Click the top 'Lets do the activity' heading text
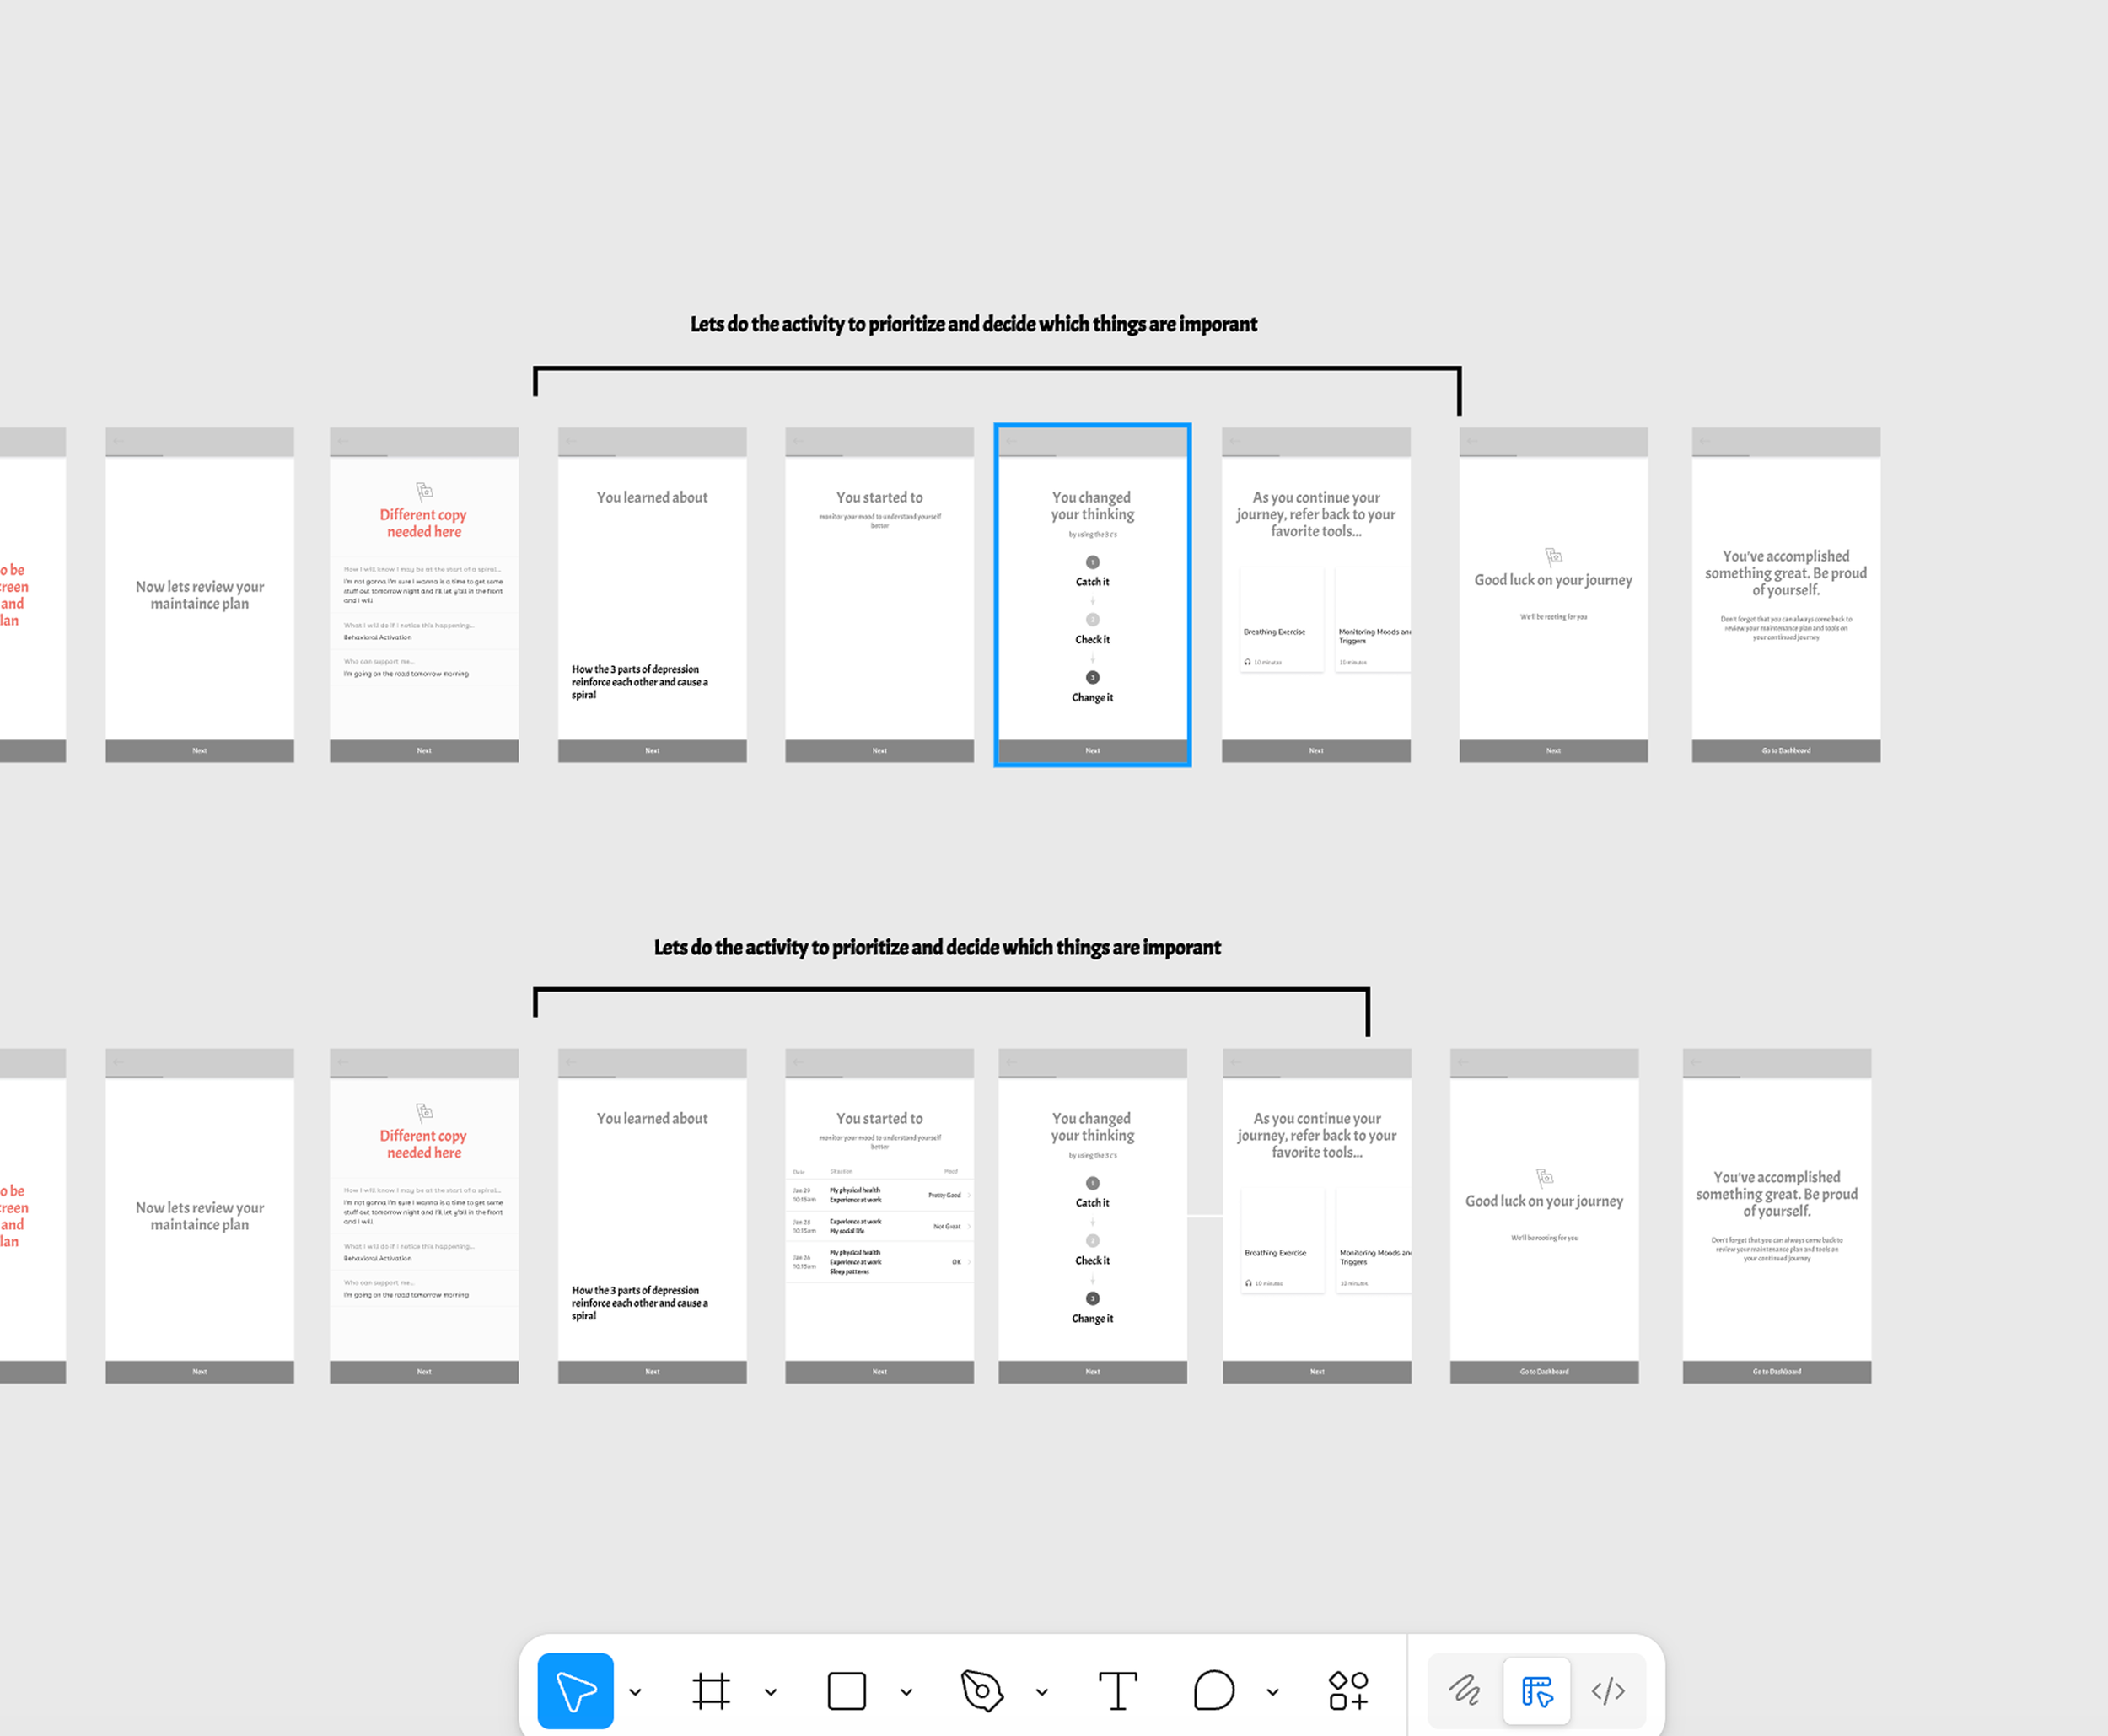This screenshot has height=1736, width=2108. pyautogui.click(x=973, y=324)
